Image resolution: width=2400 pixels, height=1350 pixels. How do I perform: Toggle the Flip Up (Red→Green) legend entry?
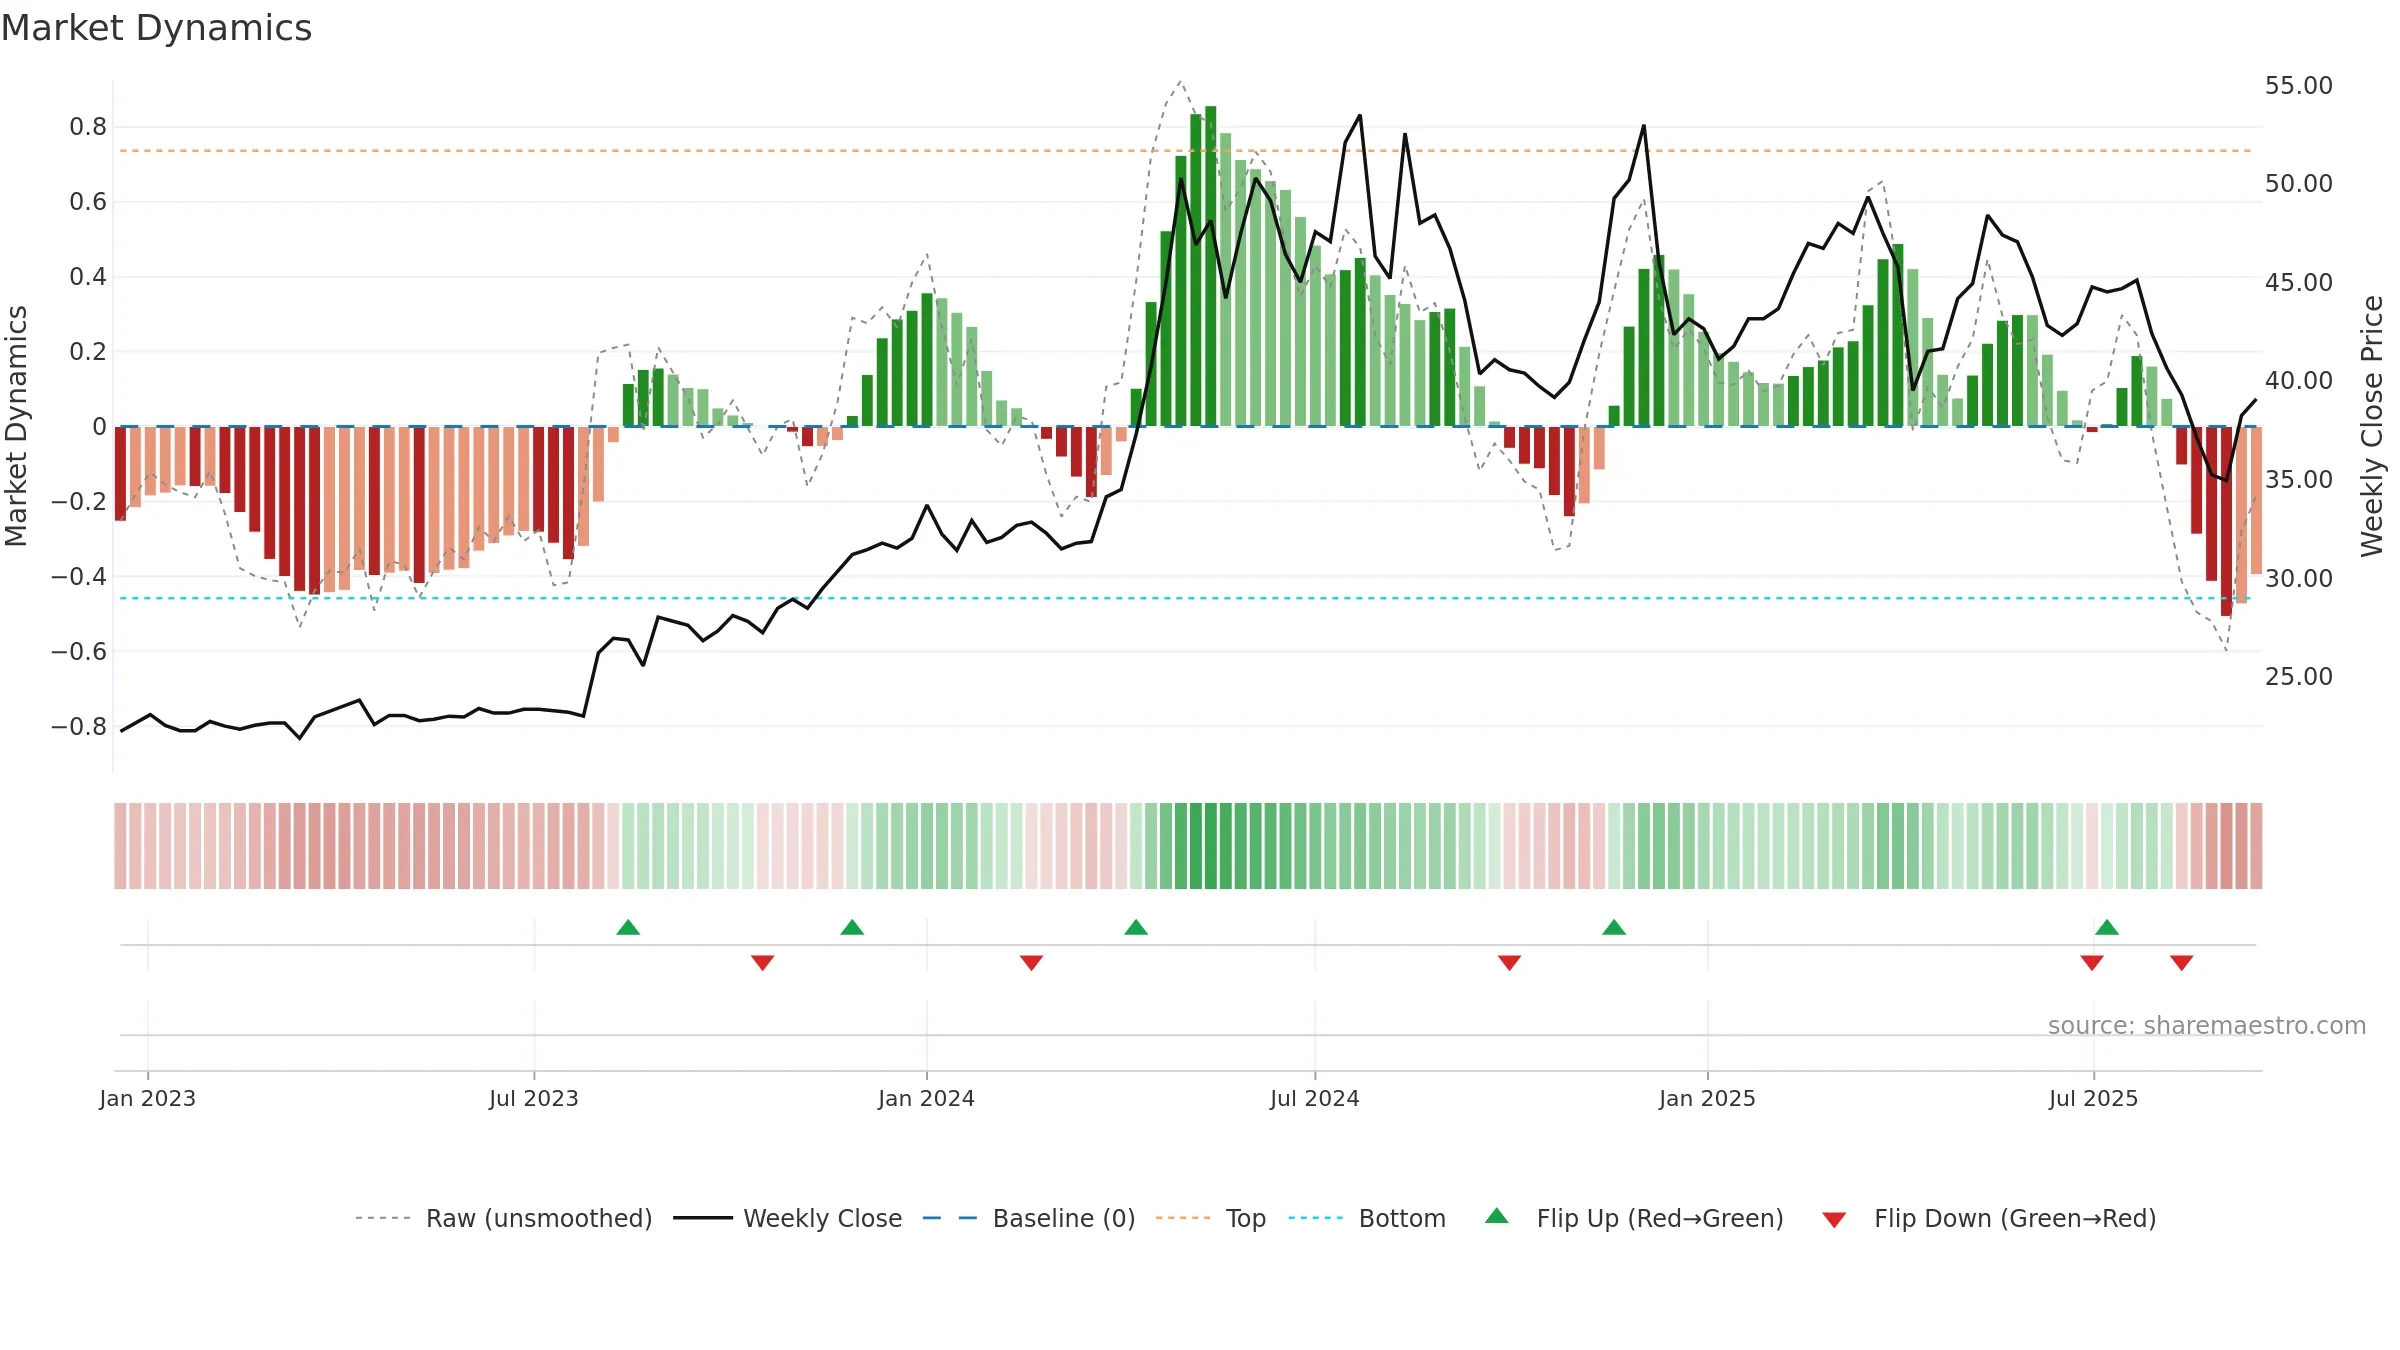coord(1635,1218)
